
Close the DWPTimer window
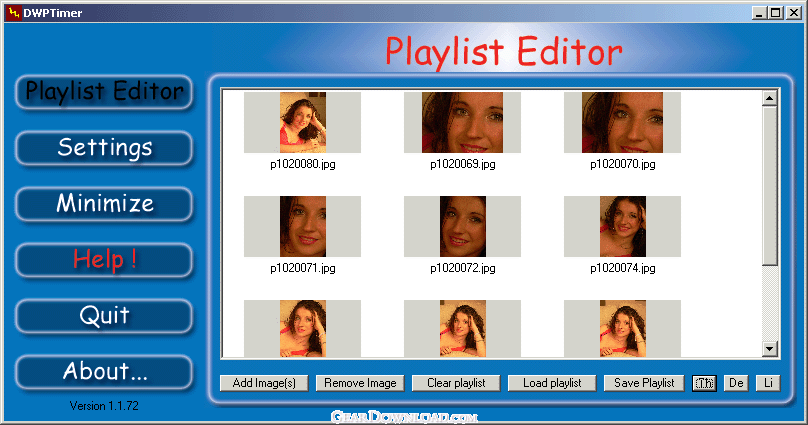coord(794,12)
